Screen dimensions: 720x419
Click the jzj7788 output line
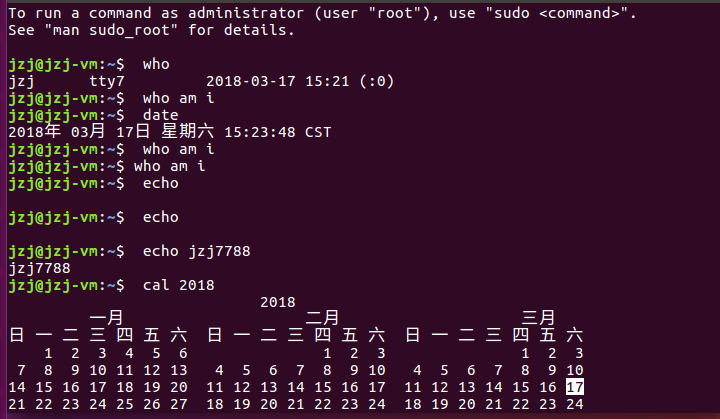pyautogui.click(x=38, y=268)
